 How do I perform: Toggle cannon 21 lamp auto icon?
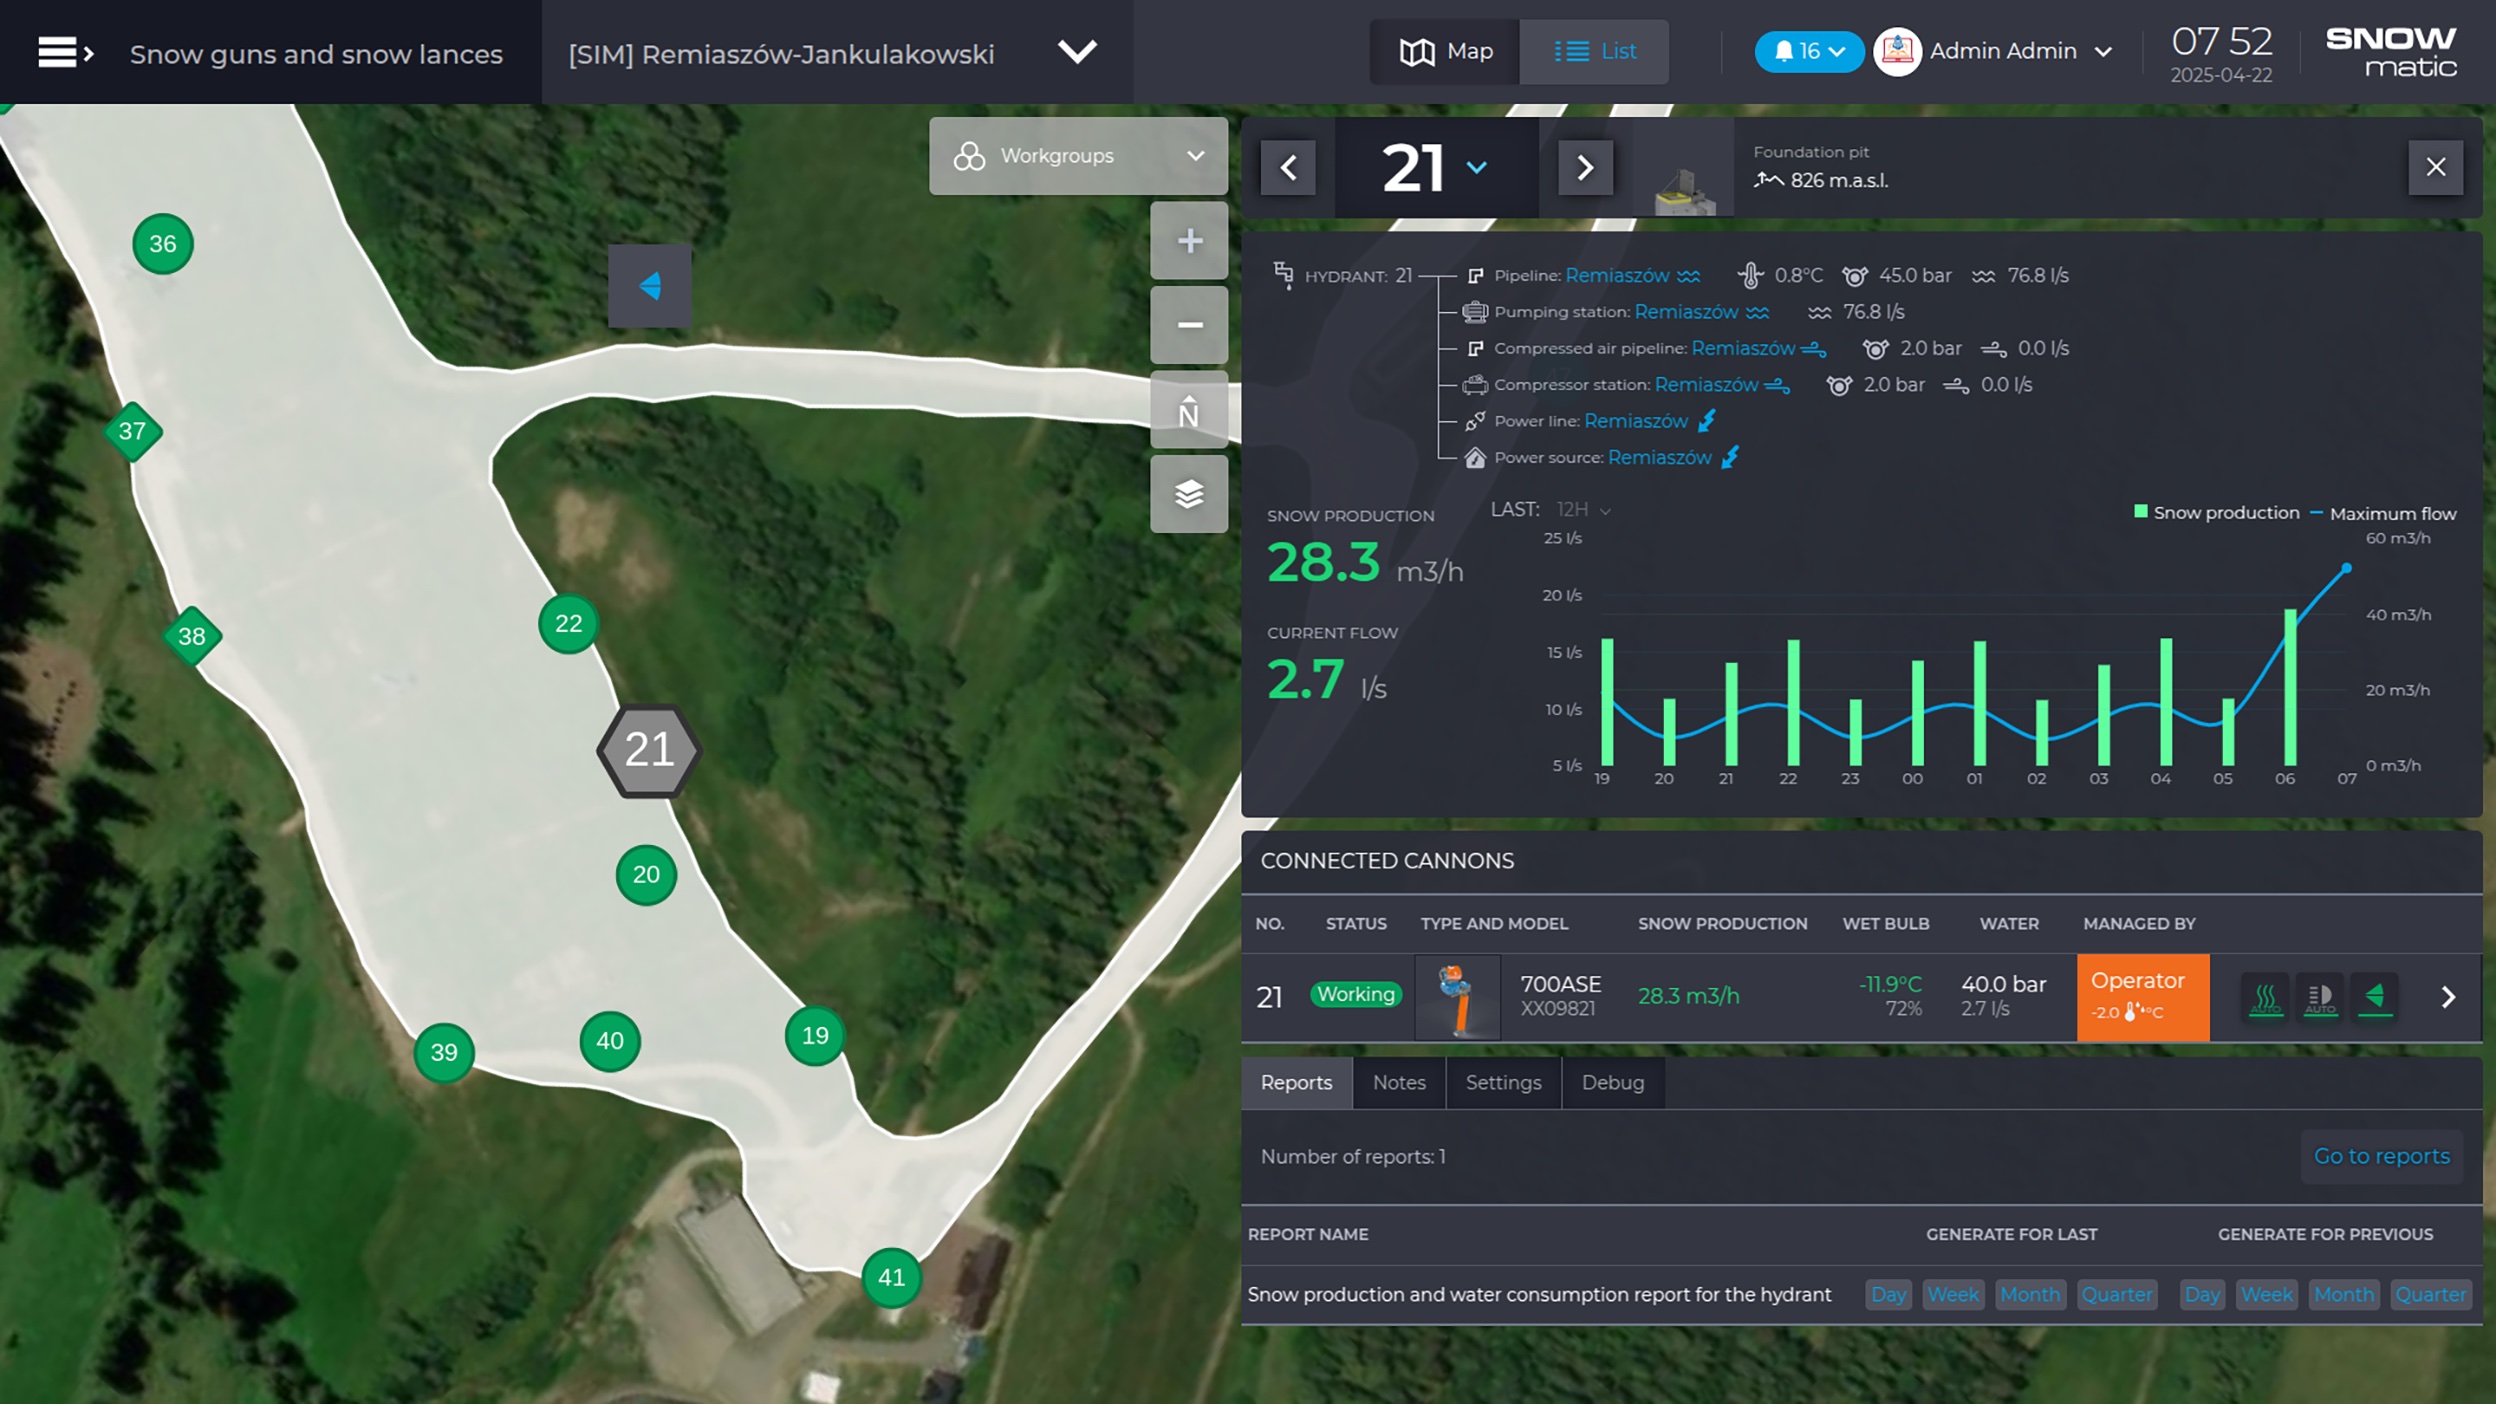(2320, 997)
